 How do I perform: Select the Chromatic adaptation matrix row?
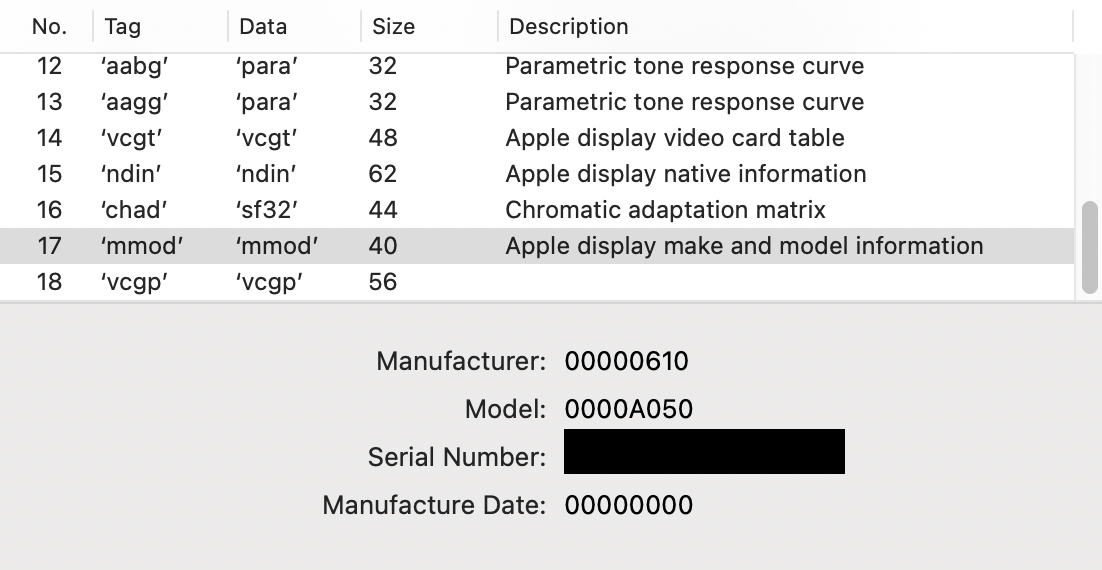pos(665,211)
